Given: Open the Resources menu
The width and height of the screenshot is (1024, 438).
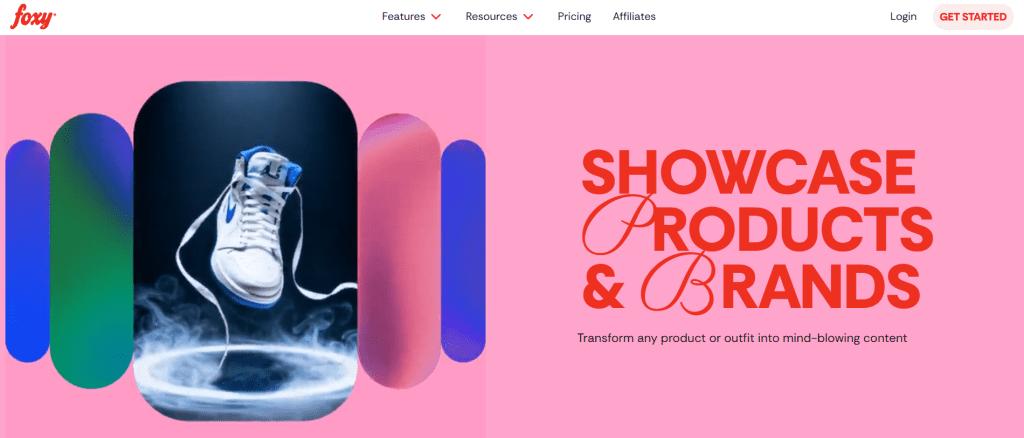Looking at the screenshot, I should click(x=500, y=16).
